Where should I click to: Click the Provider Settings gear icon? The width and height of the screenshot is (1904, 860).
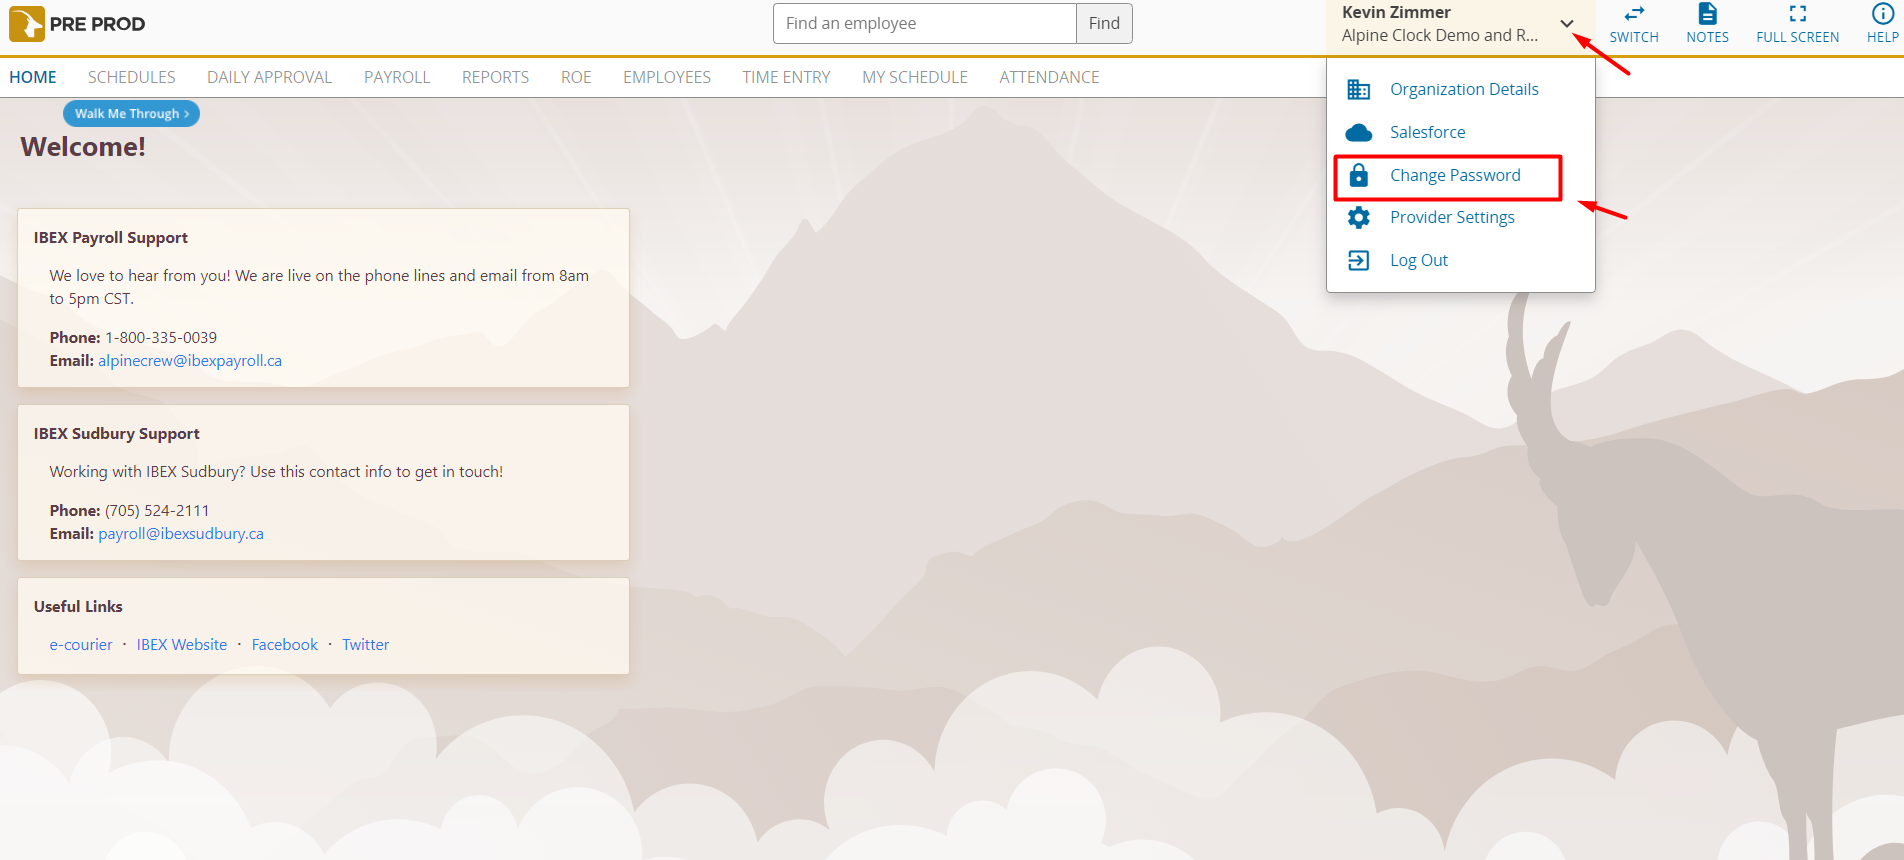(x=1359, y=217)
